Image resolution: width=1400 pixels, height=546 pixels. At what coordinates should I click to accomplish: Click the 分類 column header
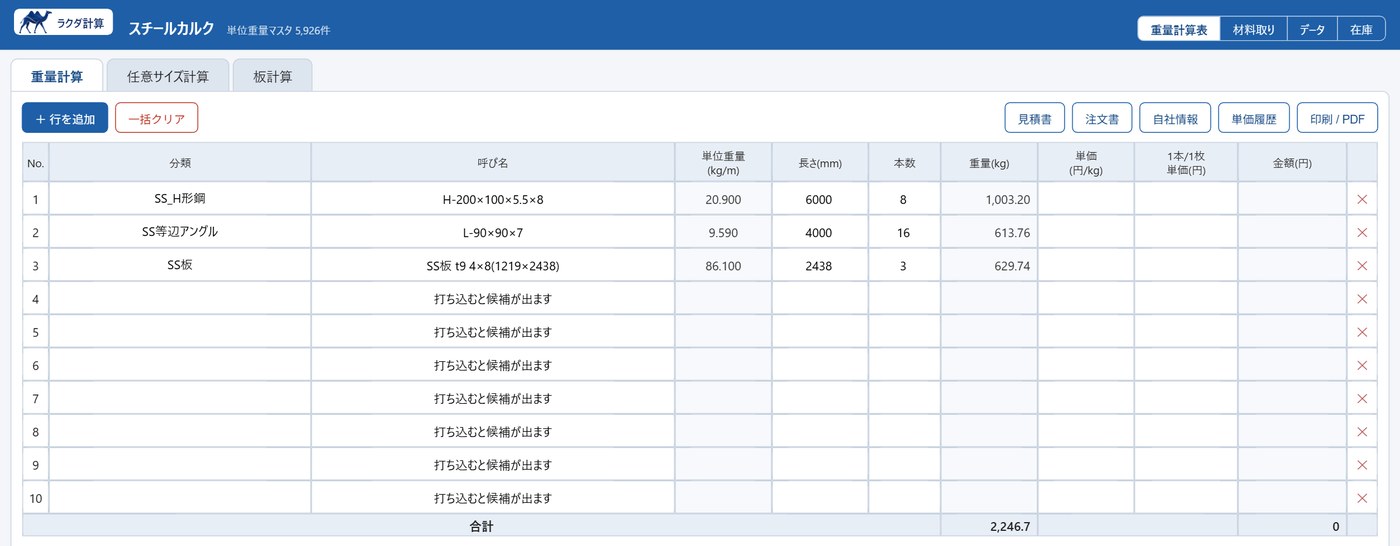(180, 162)
